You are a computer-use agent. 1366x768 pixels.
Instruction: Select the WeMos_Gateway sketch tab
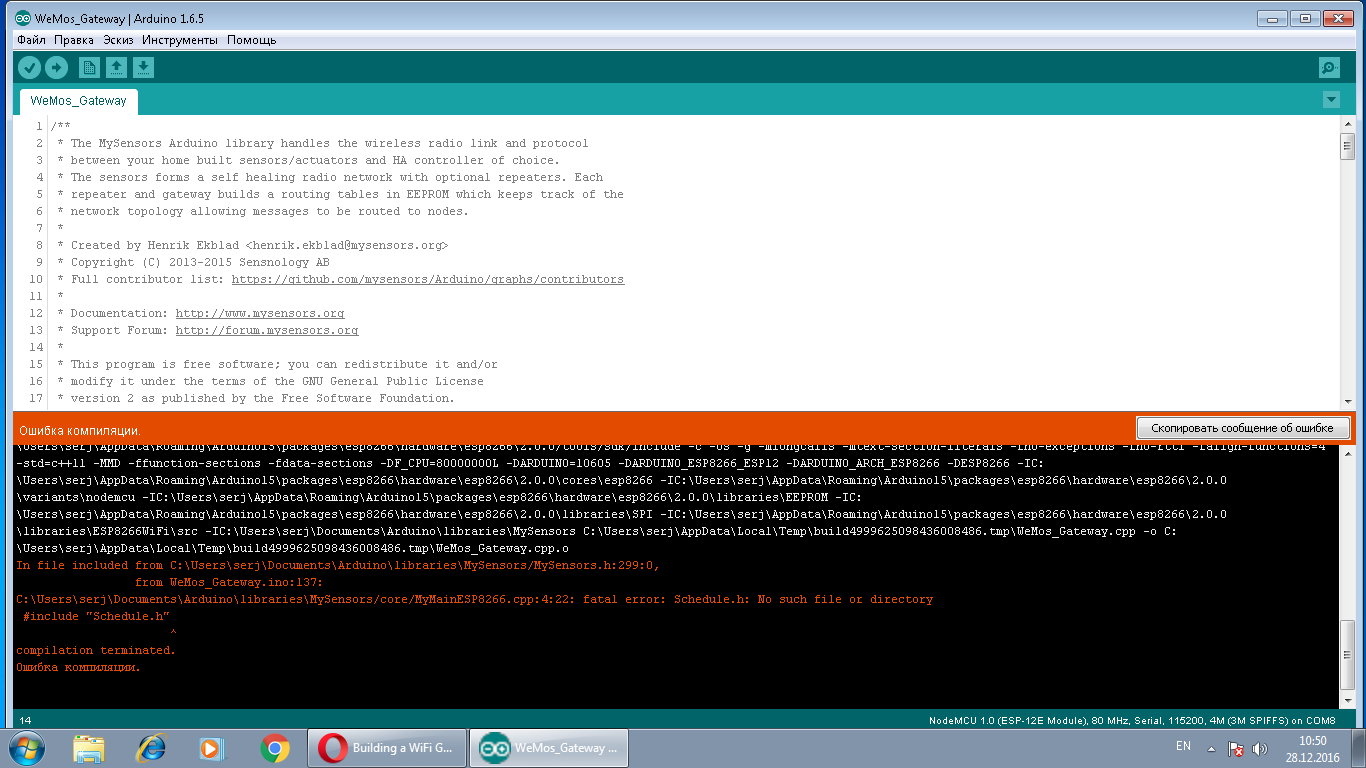point(79,101)
